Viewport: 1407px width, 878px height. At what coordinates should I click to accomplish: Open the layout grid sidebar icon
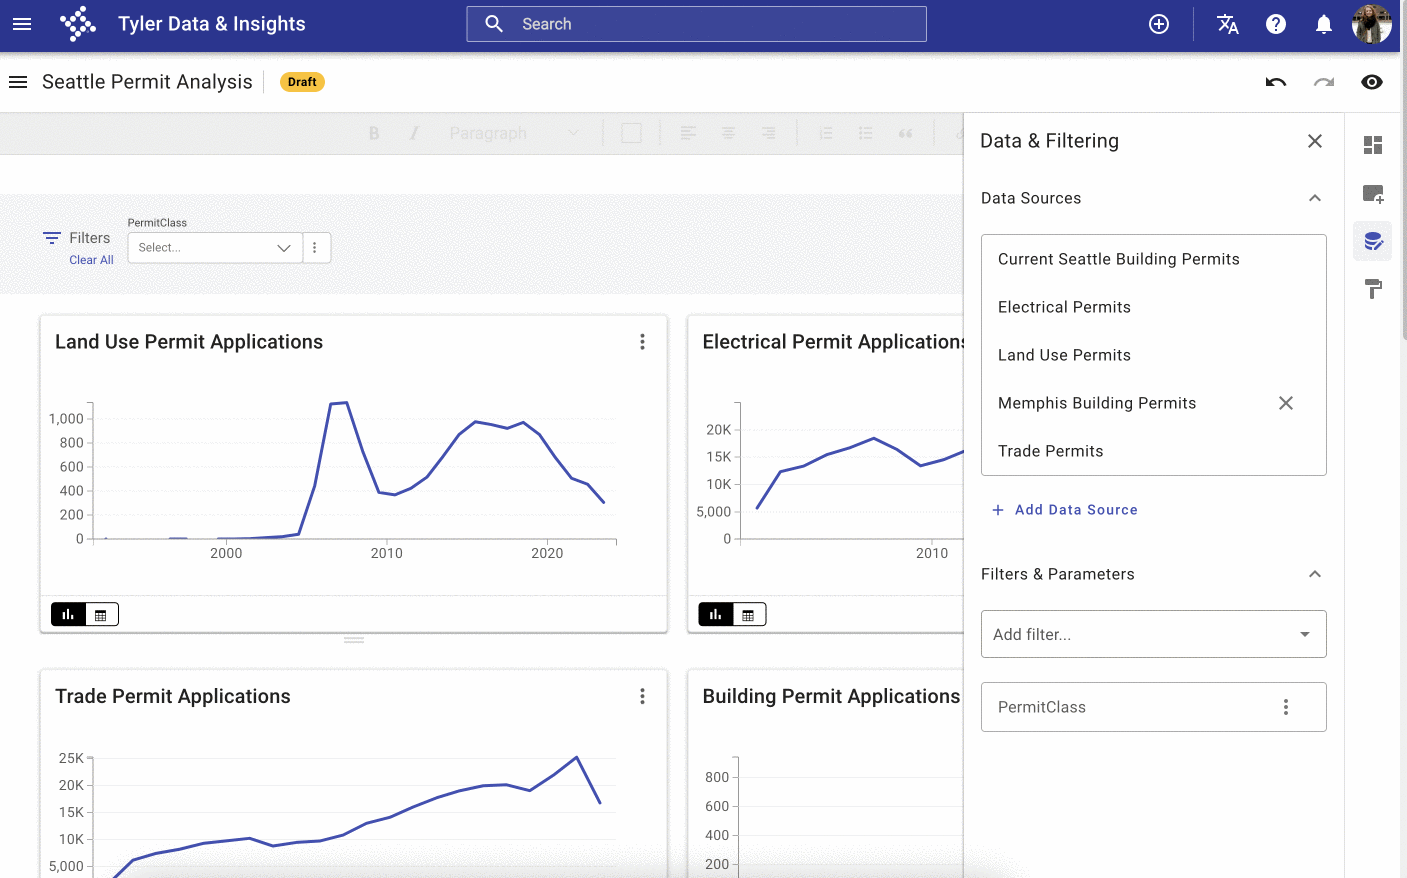click(x=1373, y=145)
